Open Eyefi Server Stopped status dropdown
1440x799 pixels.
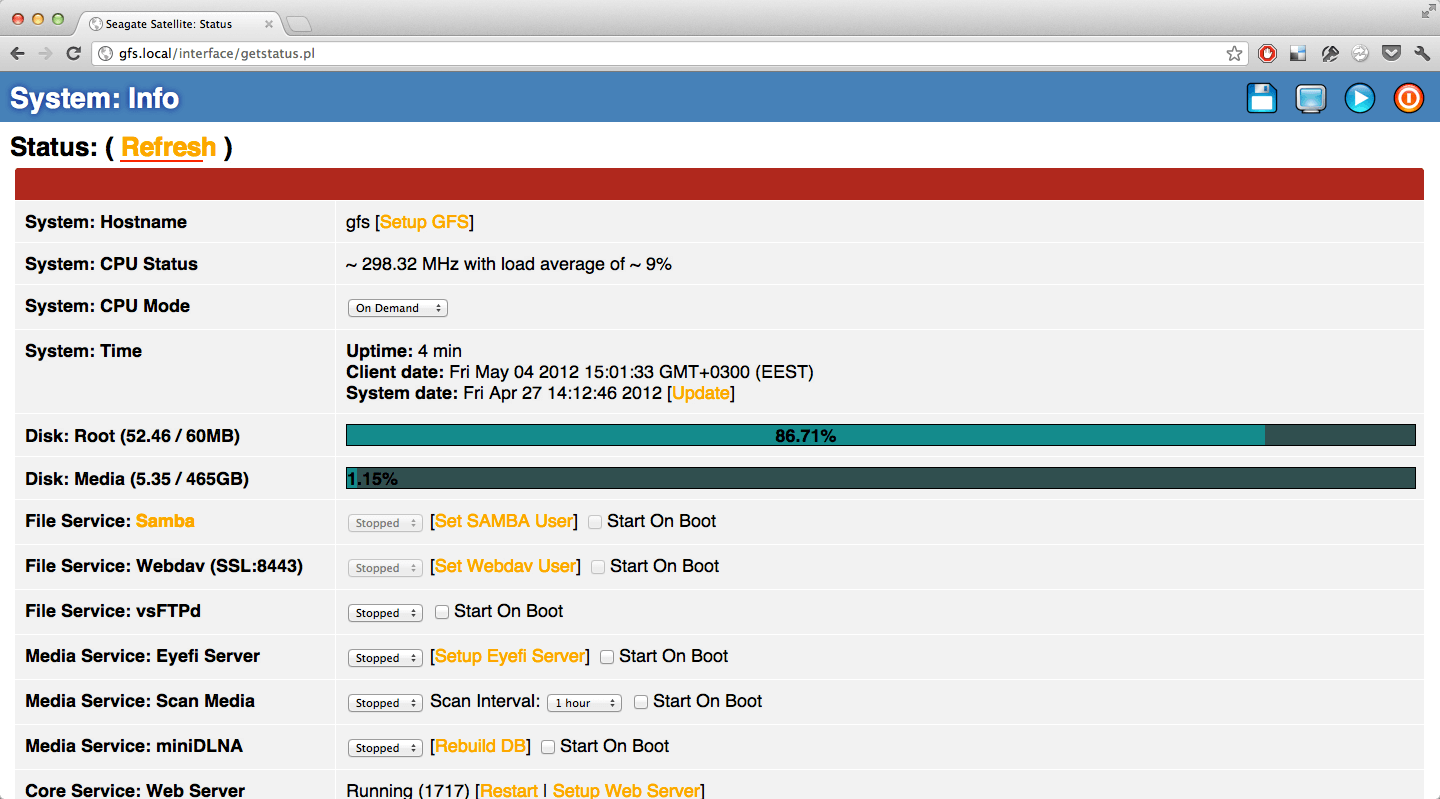click(x=385, y=658)
